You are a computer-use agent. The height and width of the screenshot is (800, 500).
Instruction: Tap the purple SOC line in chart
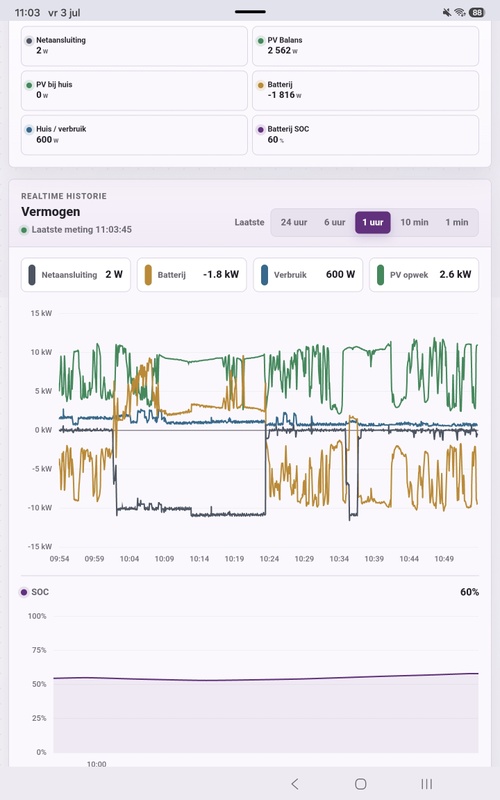(x=266, y=679)
